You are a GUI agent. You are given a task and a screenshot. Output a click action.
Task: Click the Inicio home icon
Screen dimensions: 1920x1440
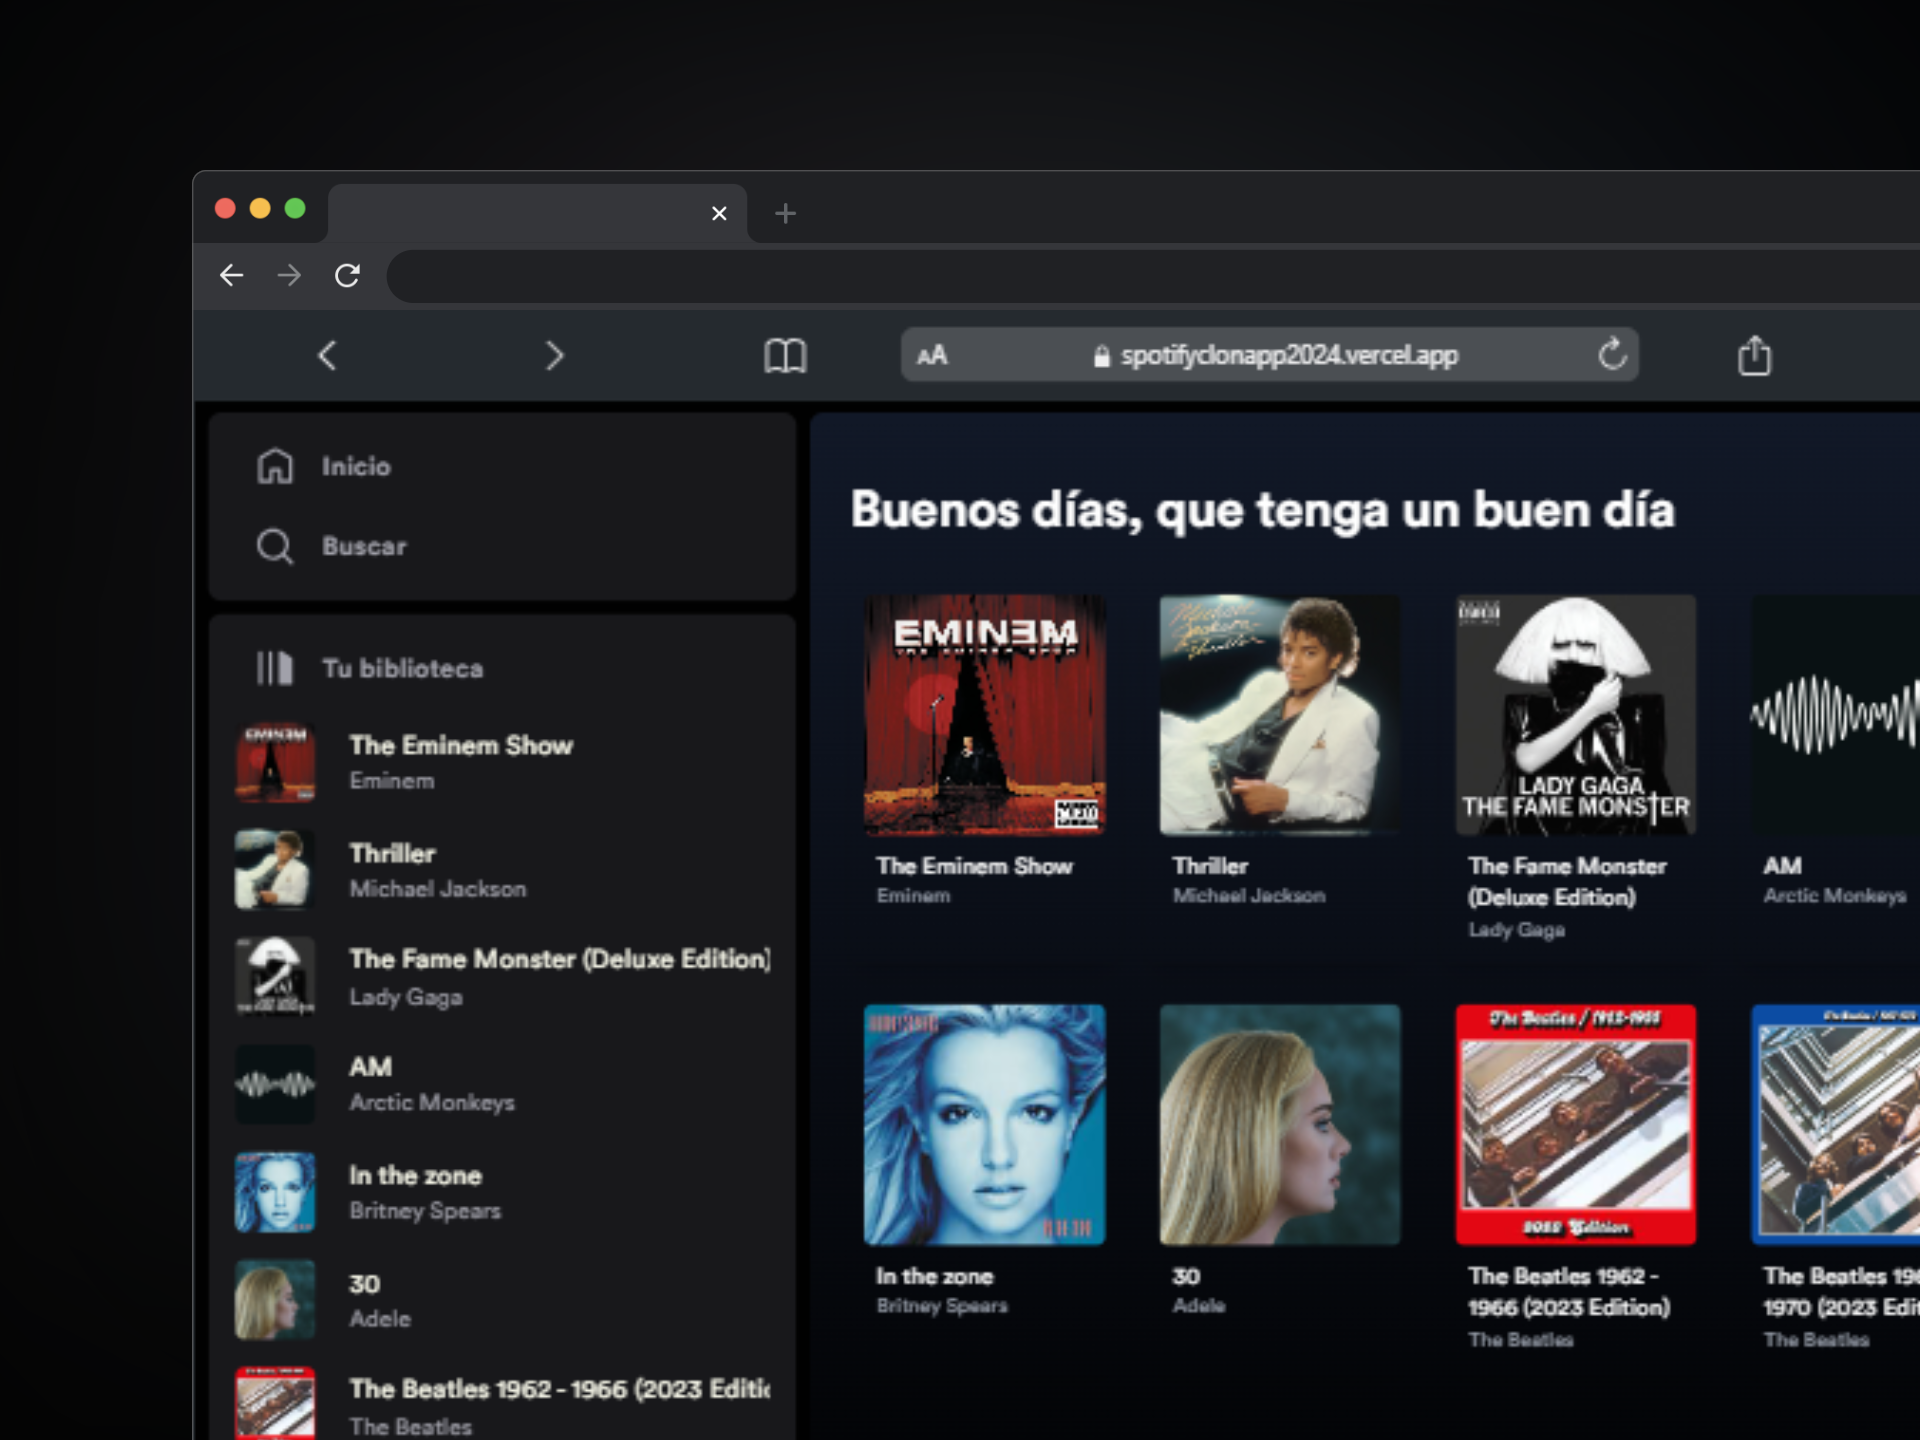[x=275, y=466]
